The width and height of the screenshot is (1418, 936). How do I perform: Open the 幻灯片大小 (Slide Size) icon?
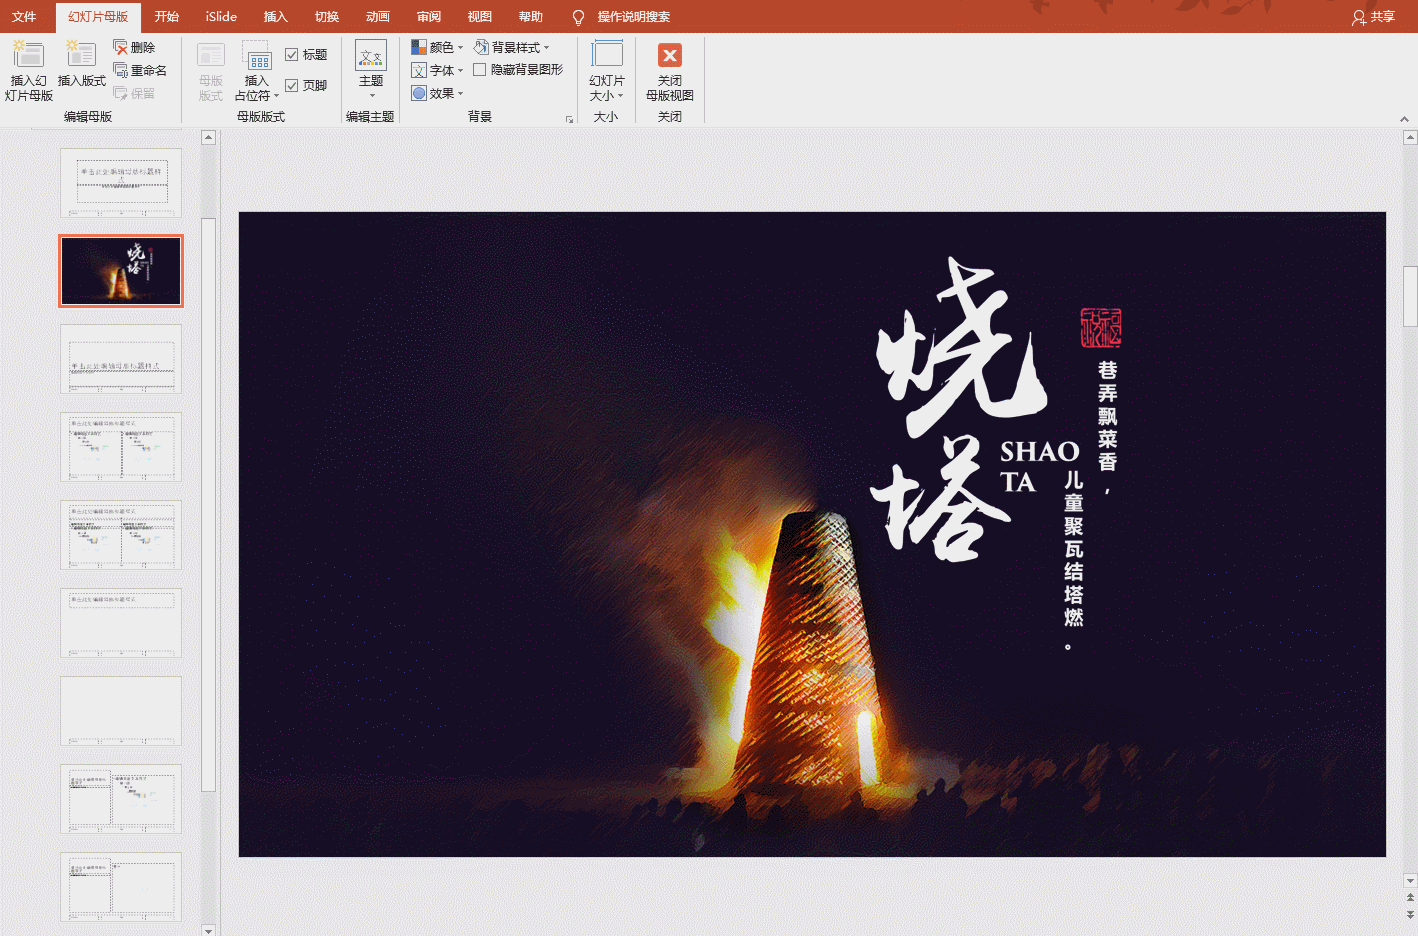(x=606, y=70)
